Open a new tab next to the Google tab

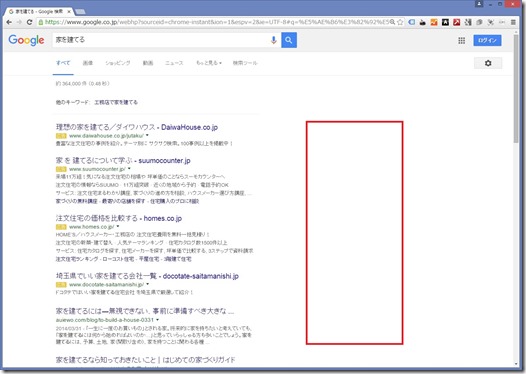pyautogui.click(x=80, y=12)
